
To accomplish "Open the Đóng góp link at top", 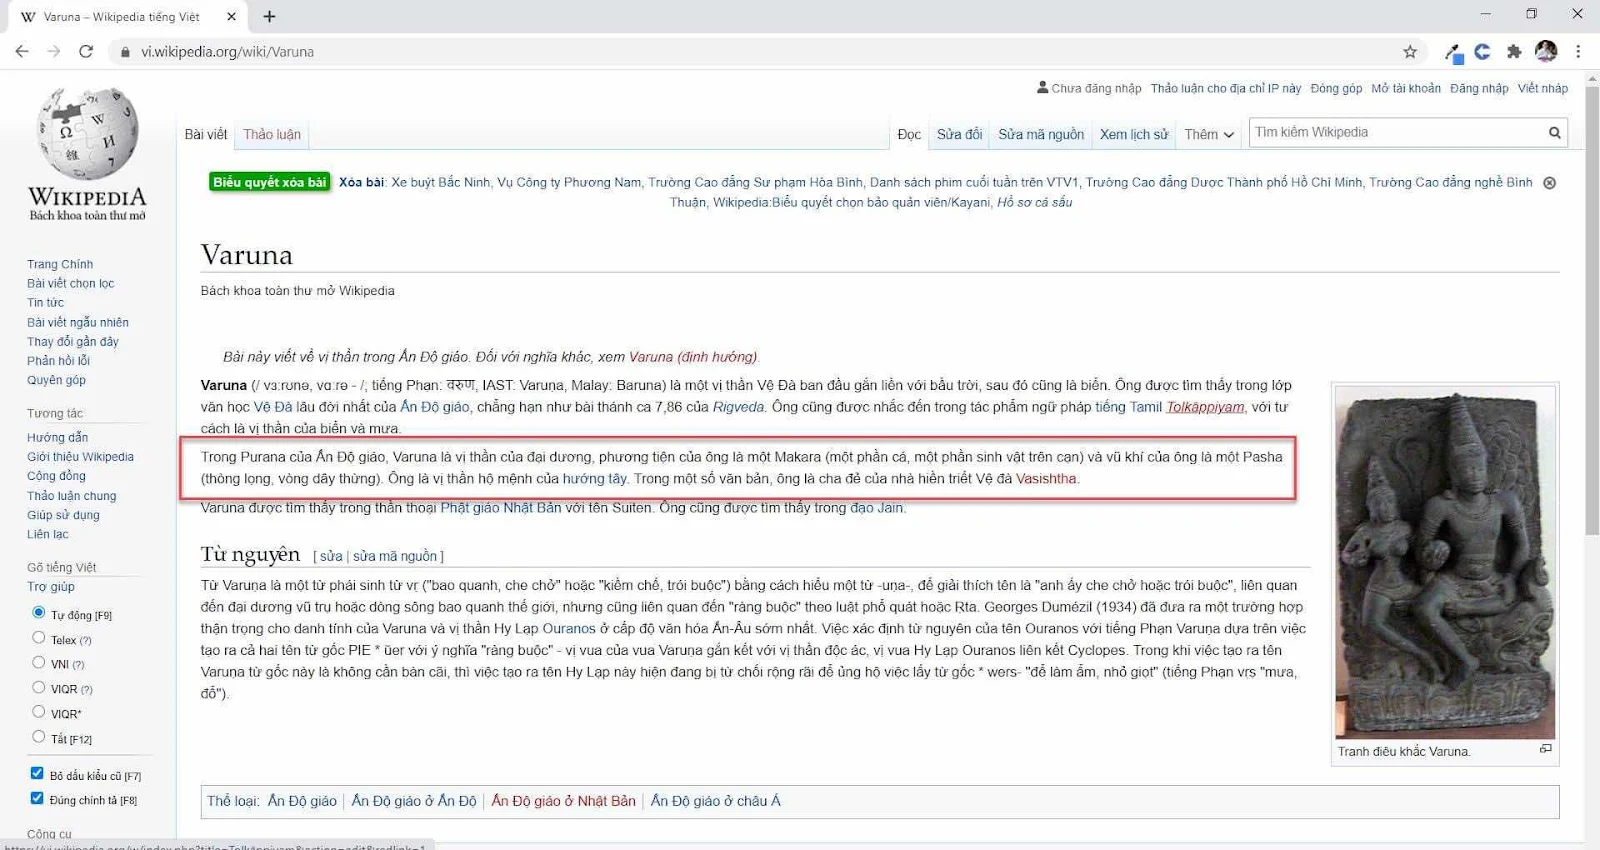I will (x=1336, y=88).
